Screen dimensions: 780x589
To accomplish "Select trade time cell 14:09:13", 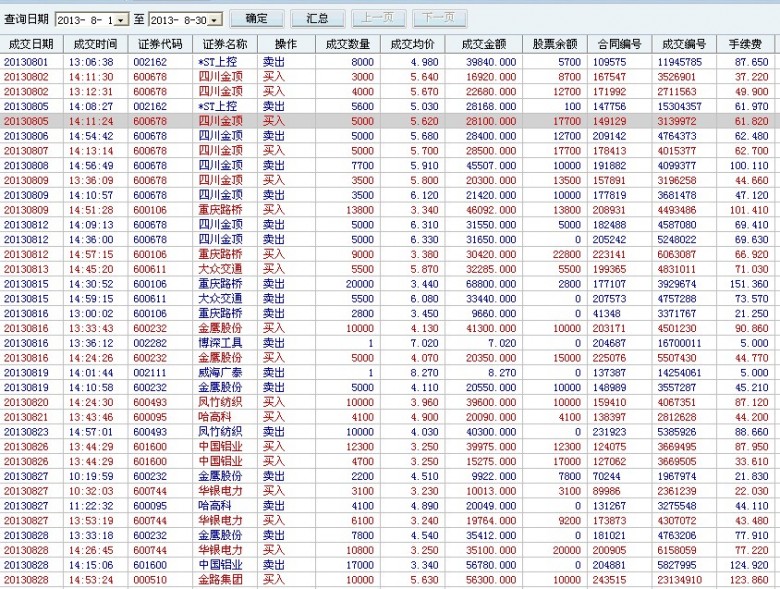I will click(x=91, y=225).
